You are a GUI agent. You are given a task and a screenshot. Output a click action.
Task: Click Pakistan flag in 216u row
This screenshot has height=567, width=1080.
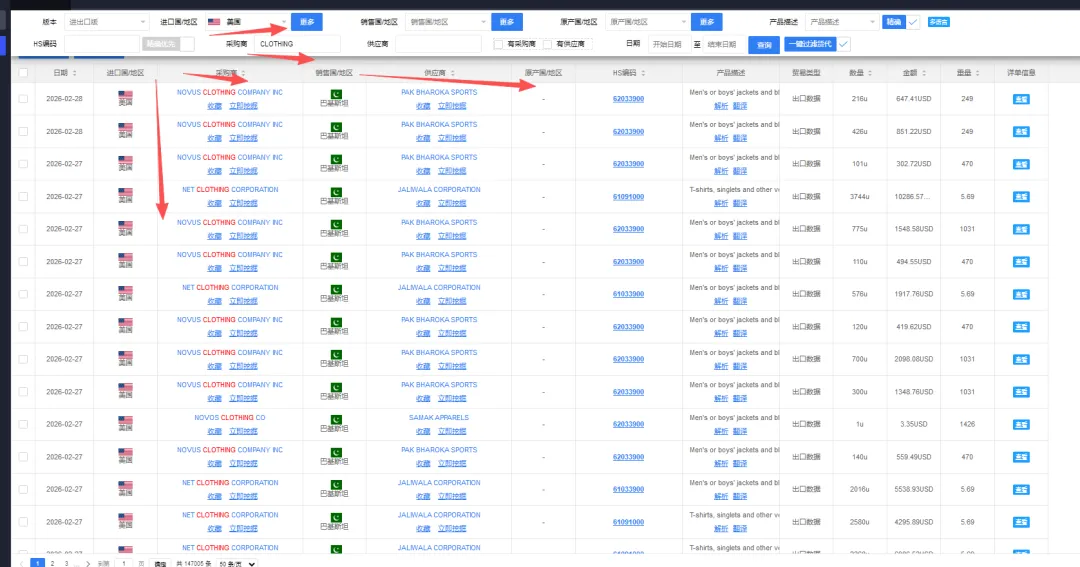tap(335, 94)
